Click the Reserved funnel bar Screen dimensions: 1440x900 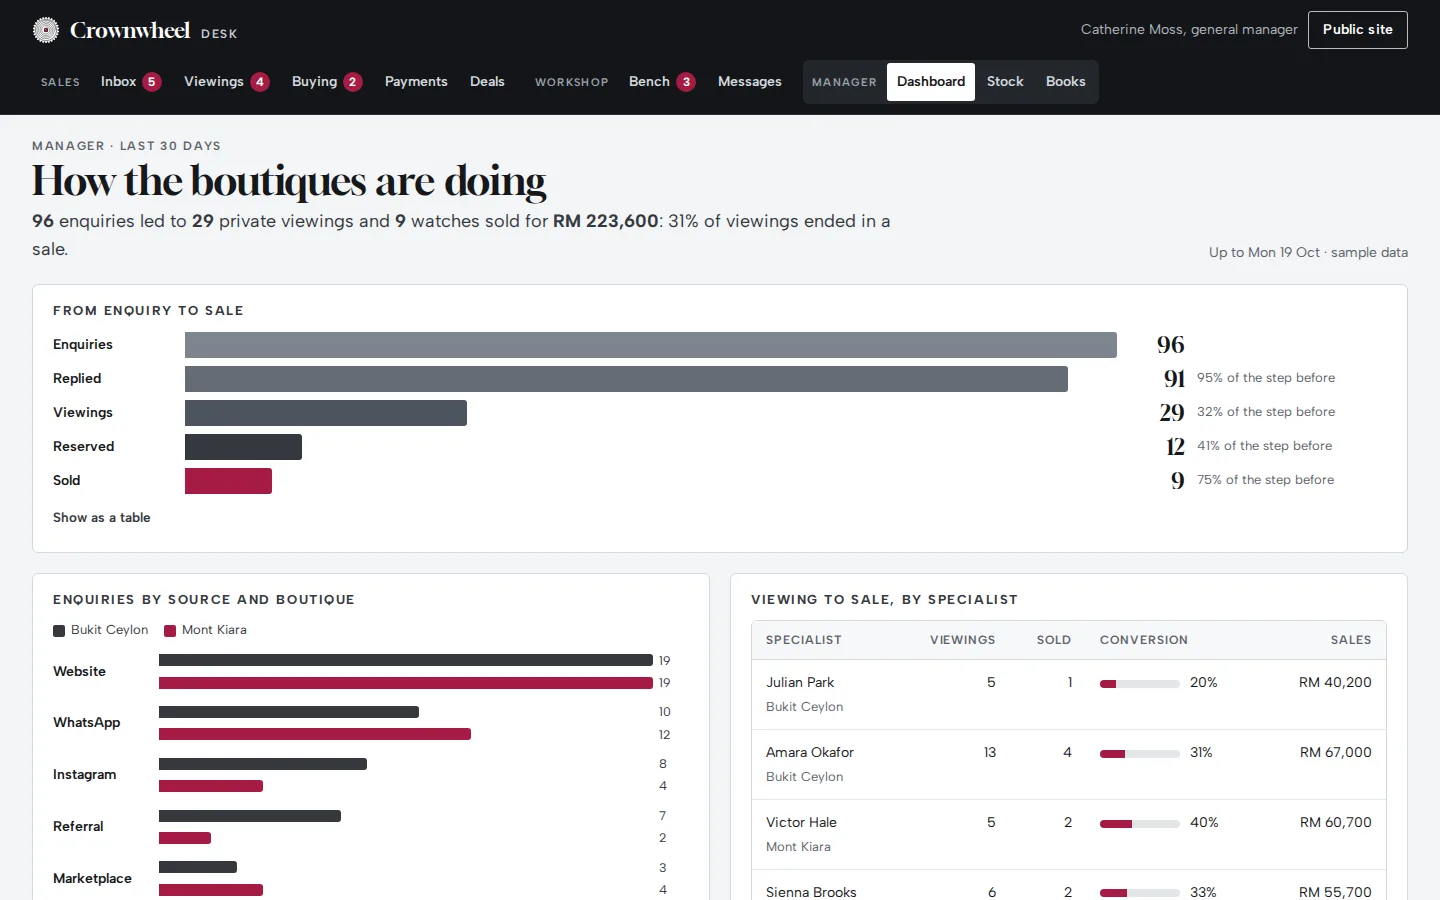(243, 447)
